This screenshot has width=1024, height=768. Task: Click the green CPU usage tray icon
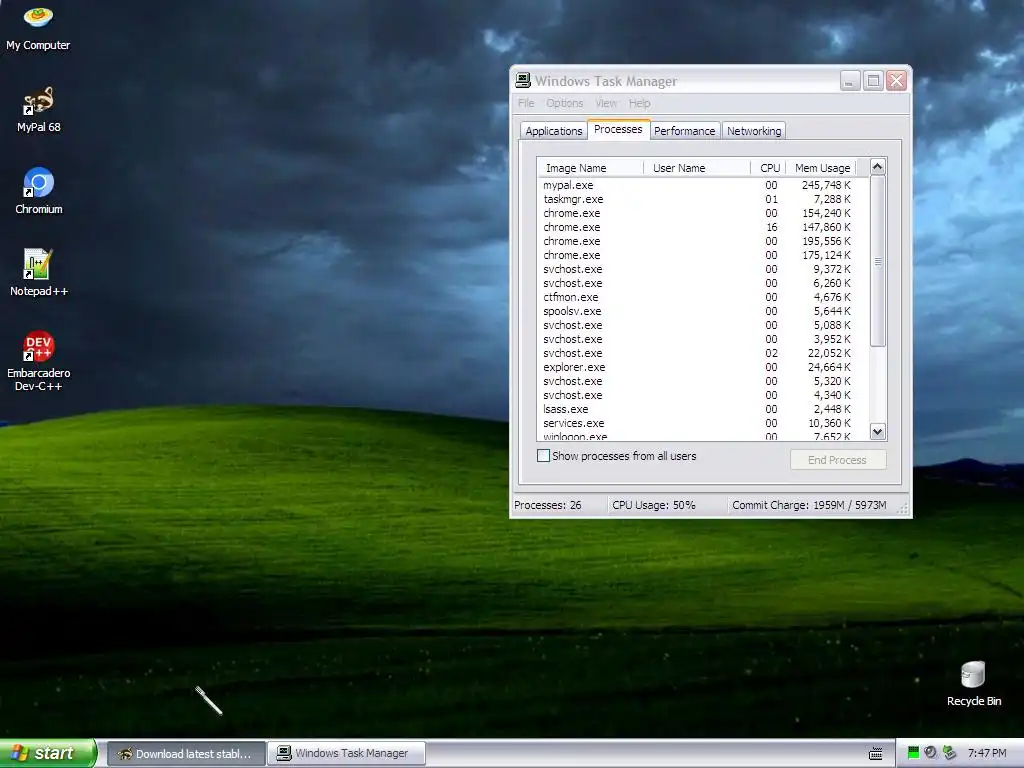point(914,753)
